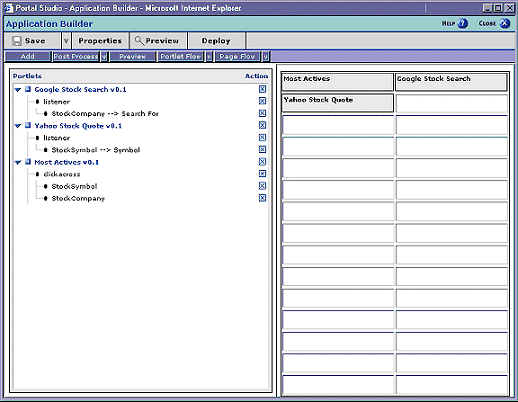
Task: Select the Portlet Flow menu item
Action: coord(181,56)
